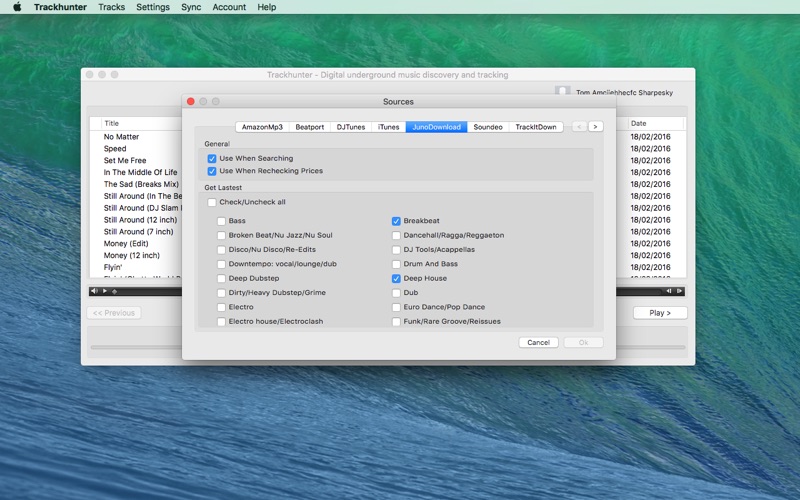Viewport: 800px width, 500px height.
Task: Open the Tracks menu
Action: tap(112, 7)
